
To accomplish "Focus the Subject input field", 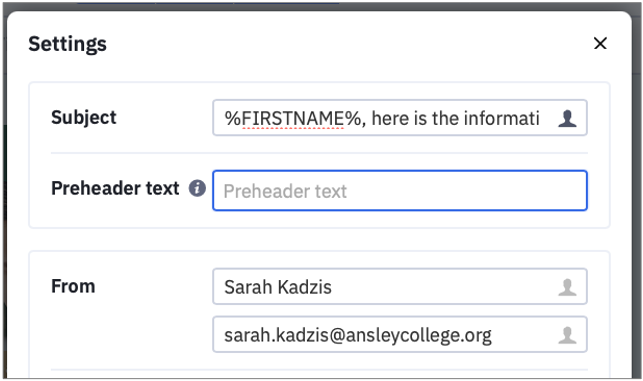I will coord(400,118).
